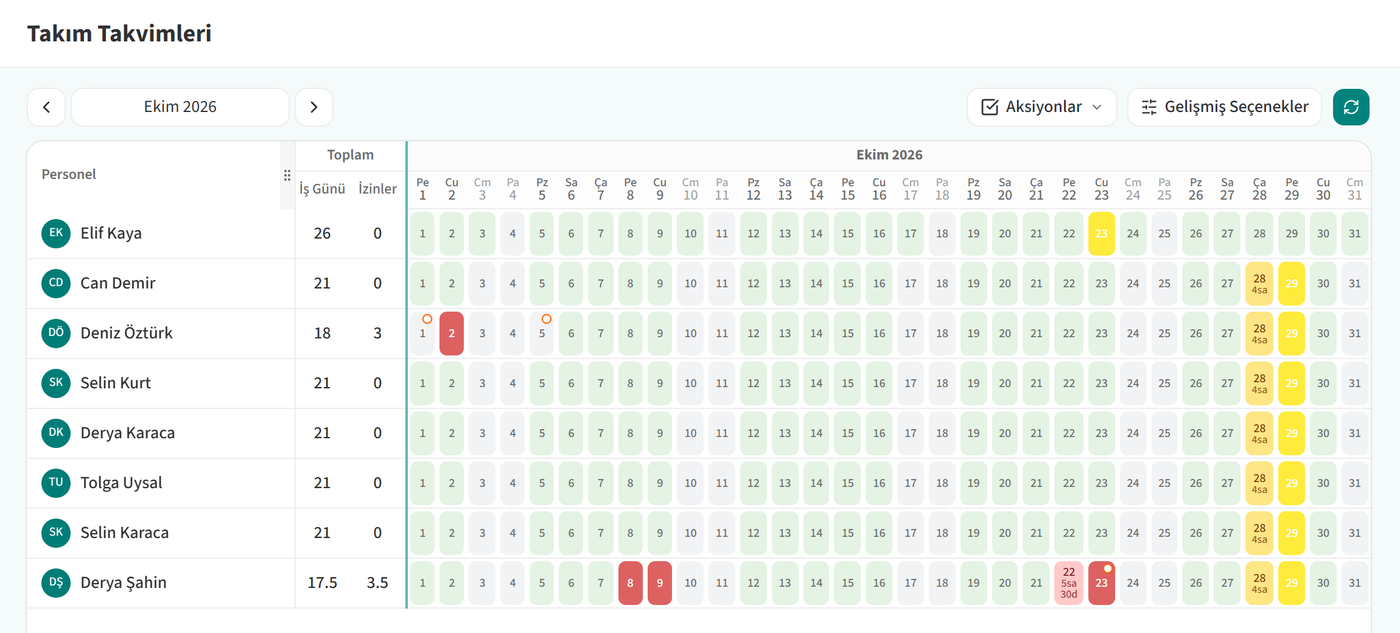
Task: Select Deniz Öztürk's red day 2 cell
Action: [x=452, y=333]
